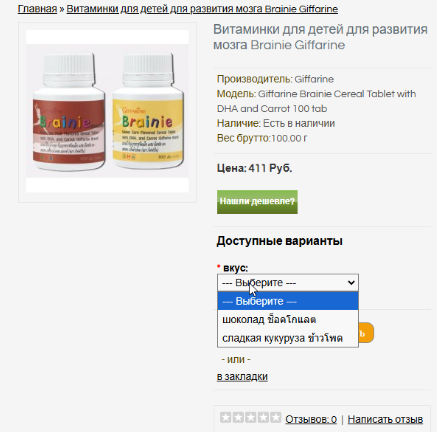Click the third rating star
Viewport: 437px width, 432px height.
(251, 417)
